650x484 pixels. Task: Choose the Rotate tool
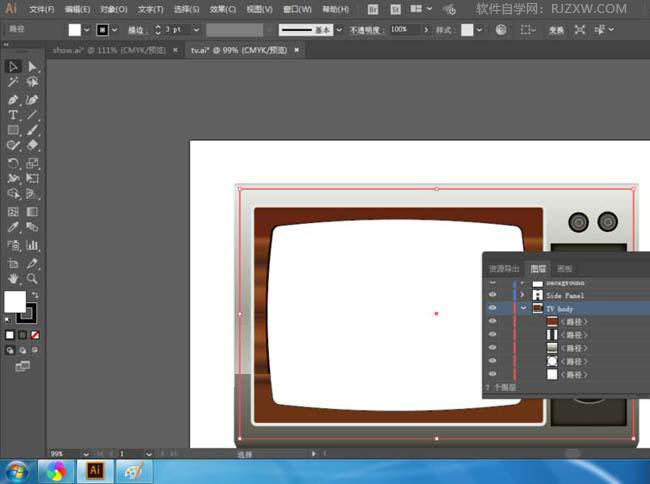13,163
